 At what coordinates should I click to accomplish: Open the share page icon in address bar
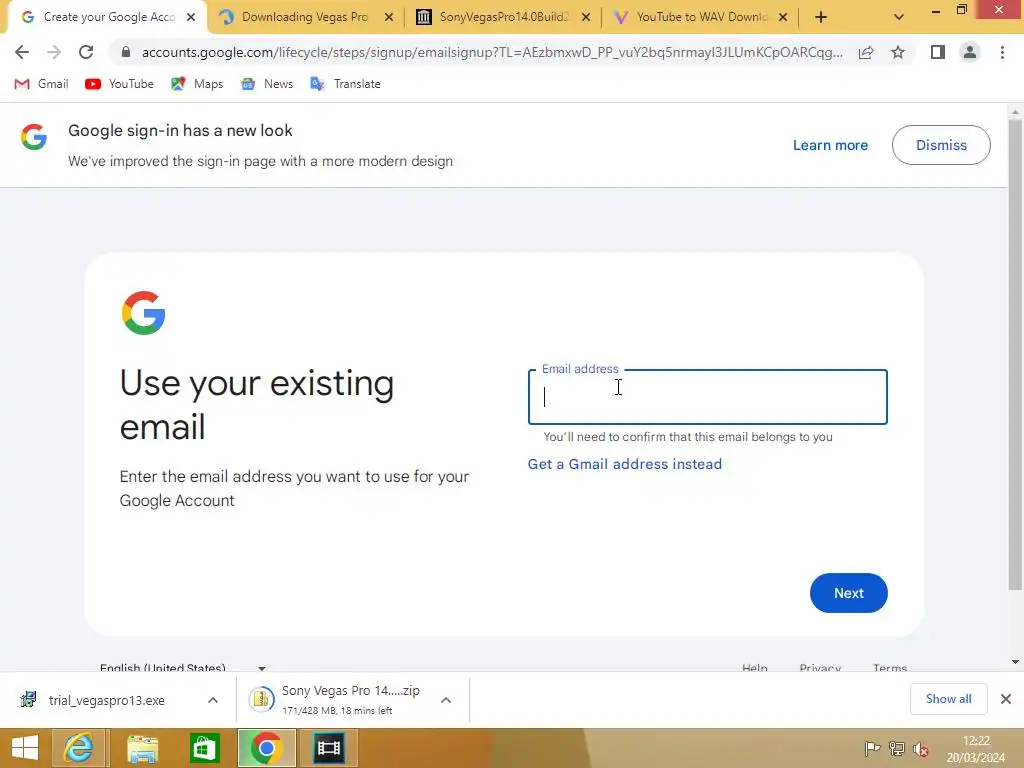pos(866,52)
